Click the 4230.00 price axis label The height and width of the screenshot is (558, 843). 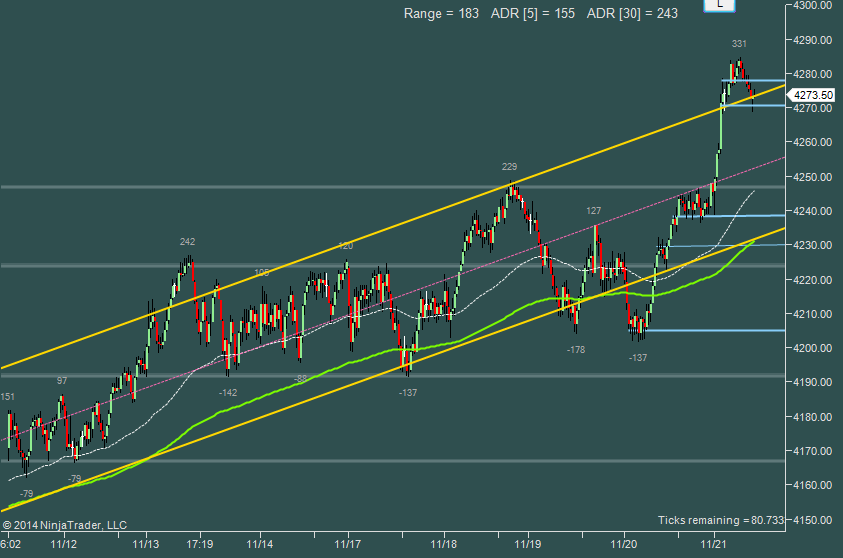point(812,245)
